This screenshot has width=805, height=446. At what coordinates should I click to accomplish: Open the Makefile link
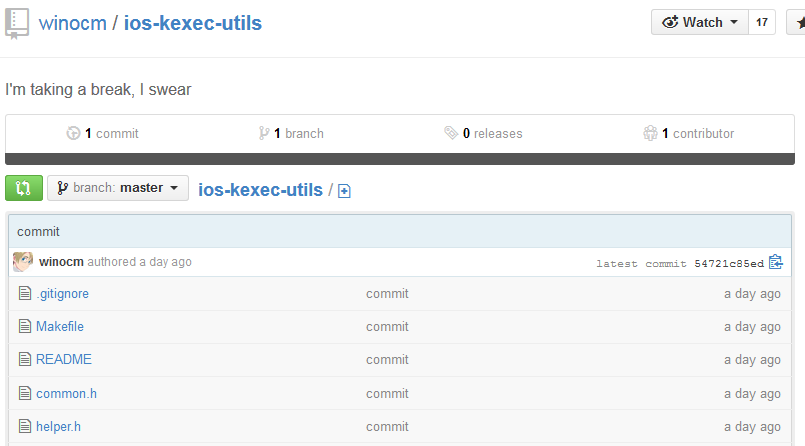(60, 326)
